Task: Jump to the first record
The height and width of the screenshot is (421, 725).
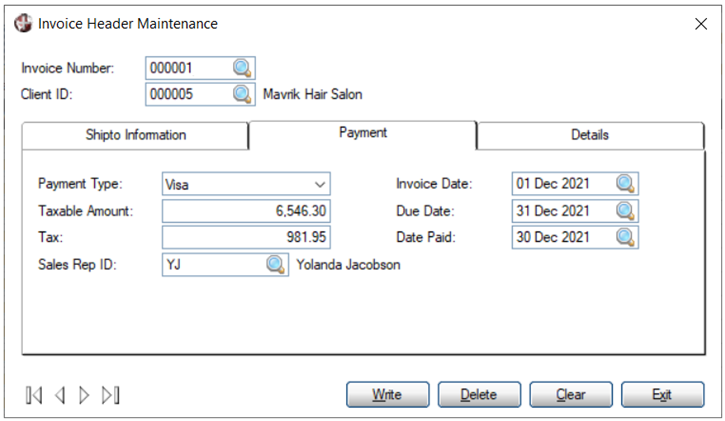Action: [35, 395]
